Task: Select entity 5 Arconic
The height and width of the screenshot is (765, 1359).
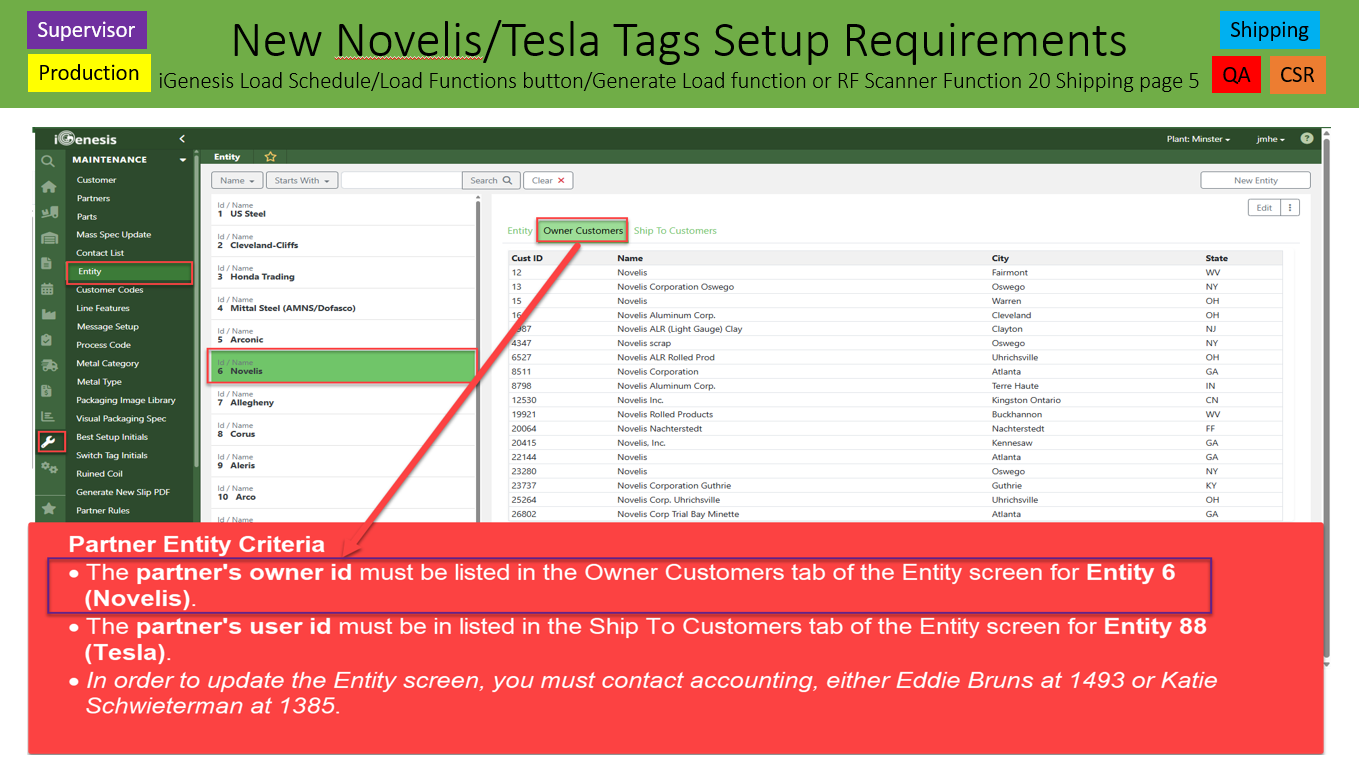Action: (x=343, y=336)
